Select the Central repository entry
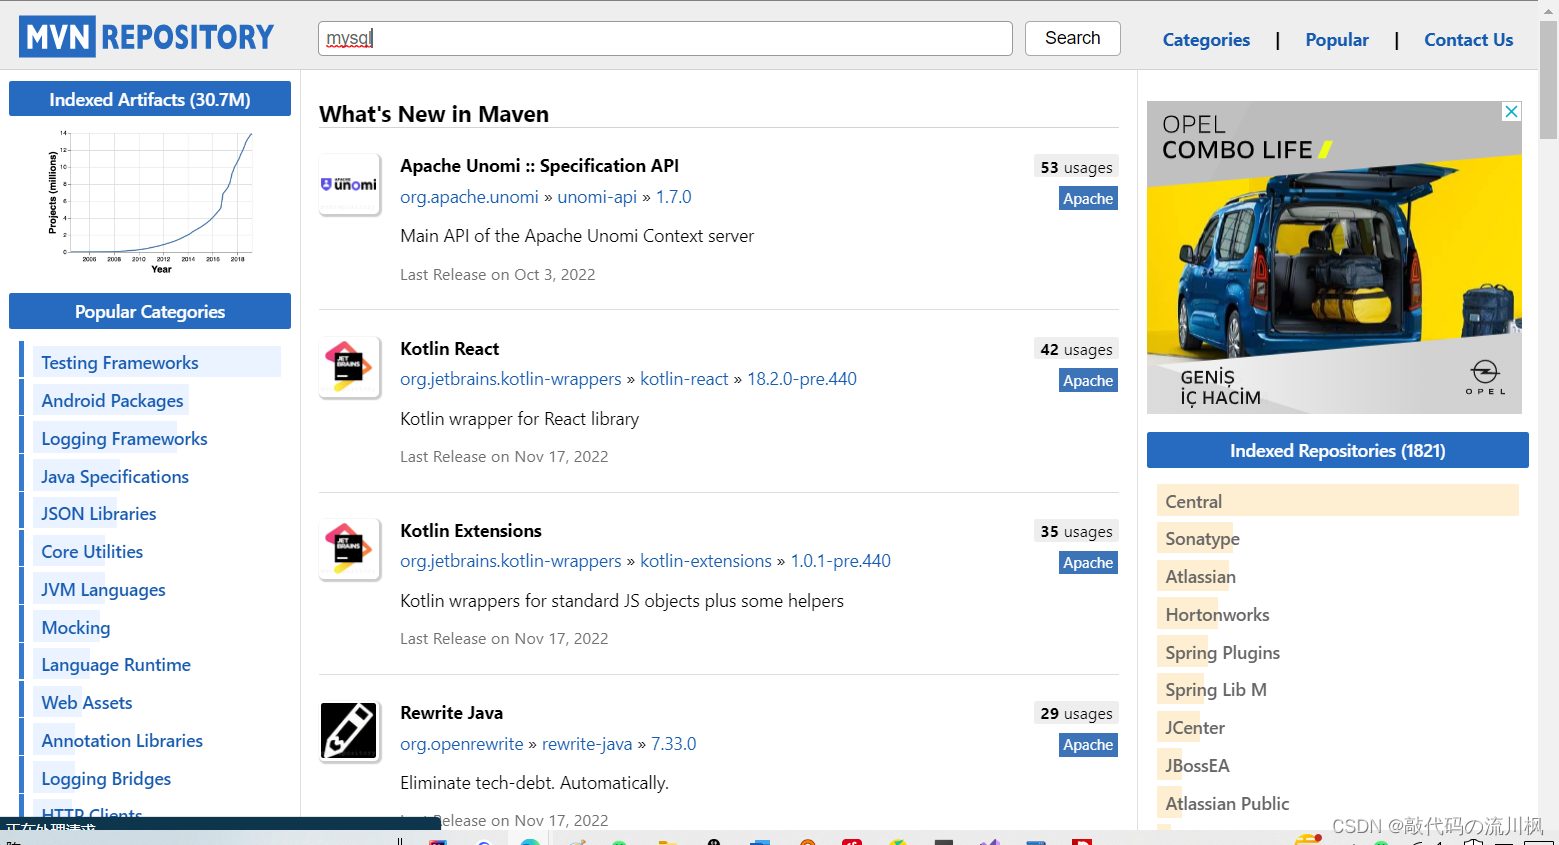This screenshot has height=845, width=1559. [x=1337, y=501]
